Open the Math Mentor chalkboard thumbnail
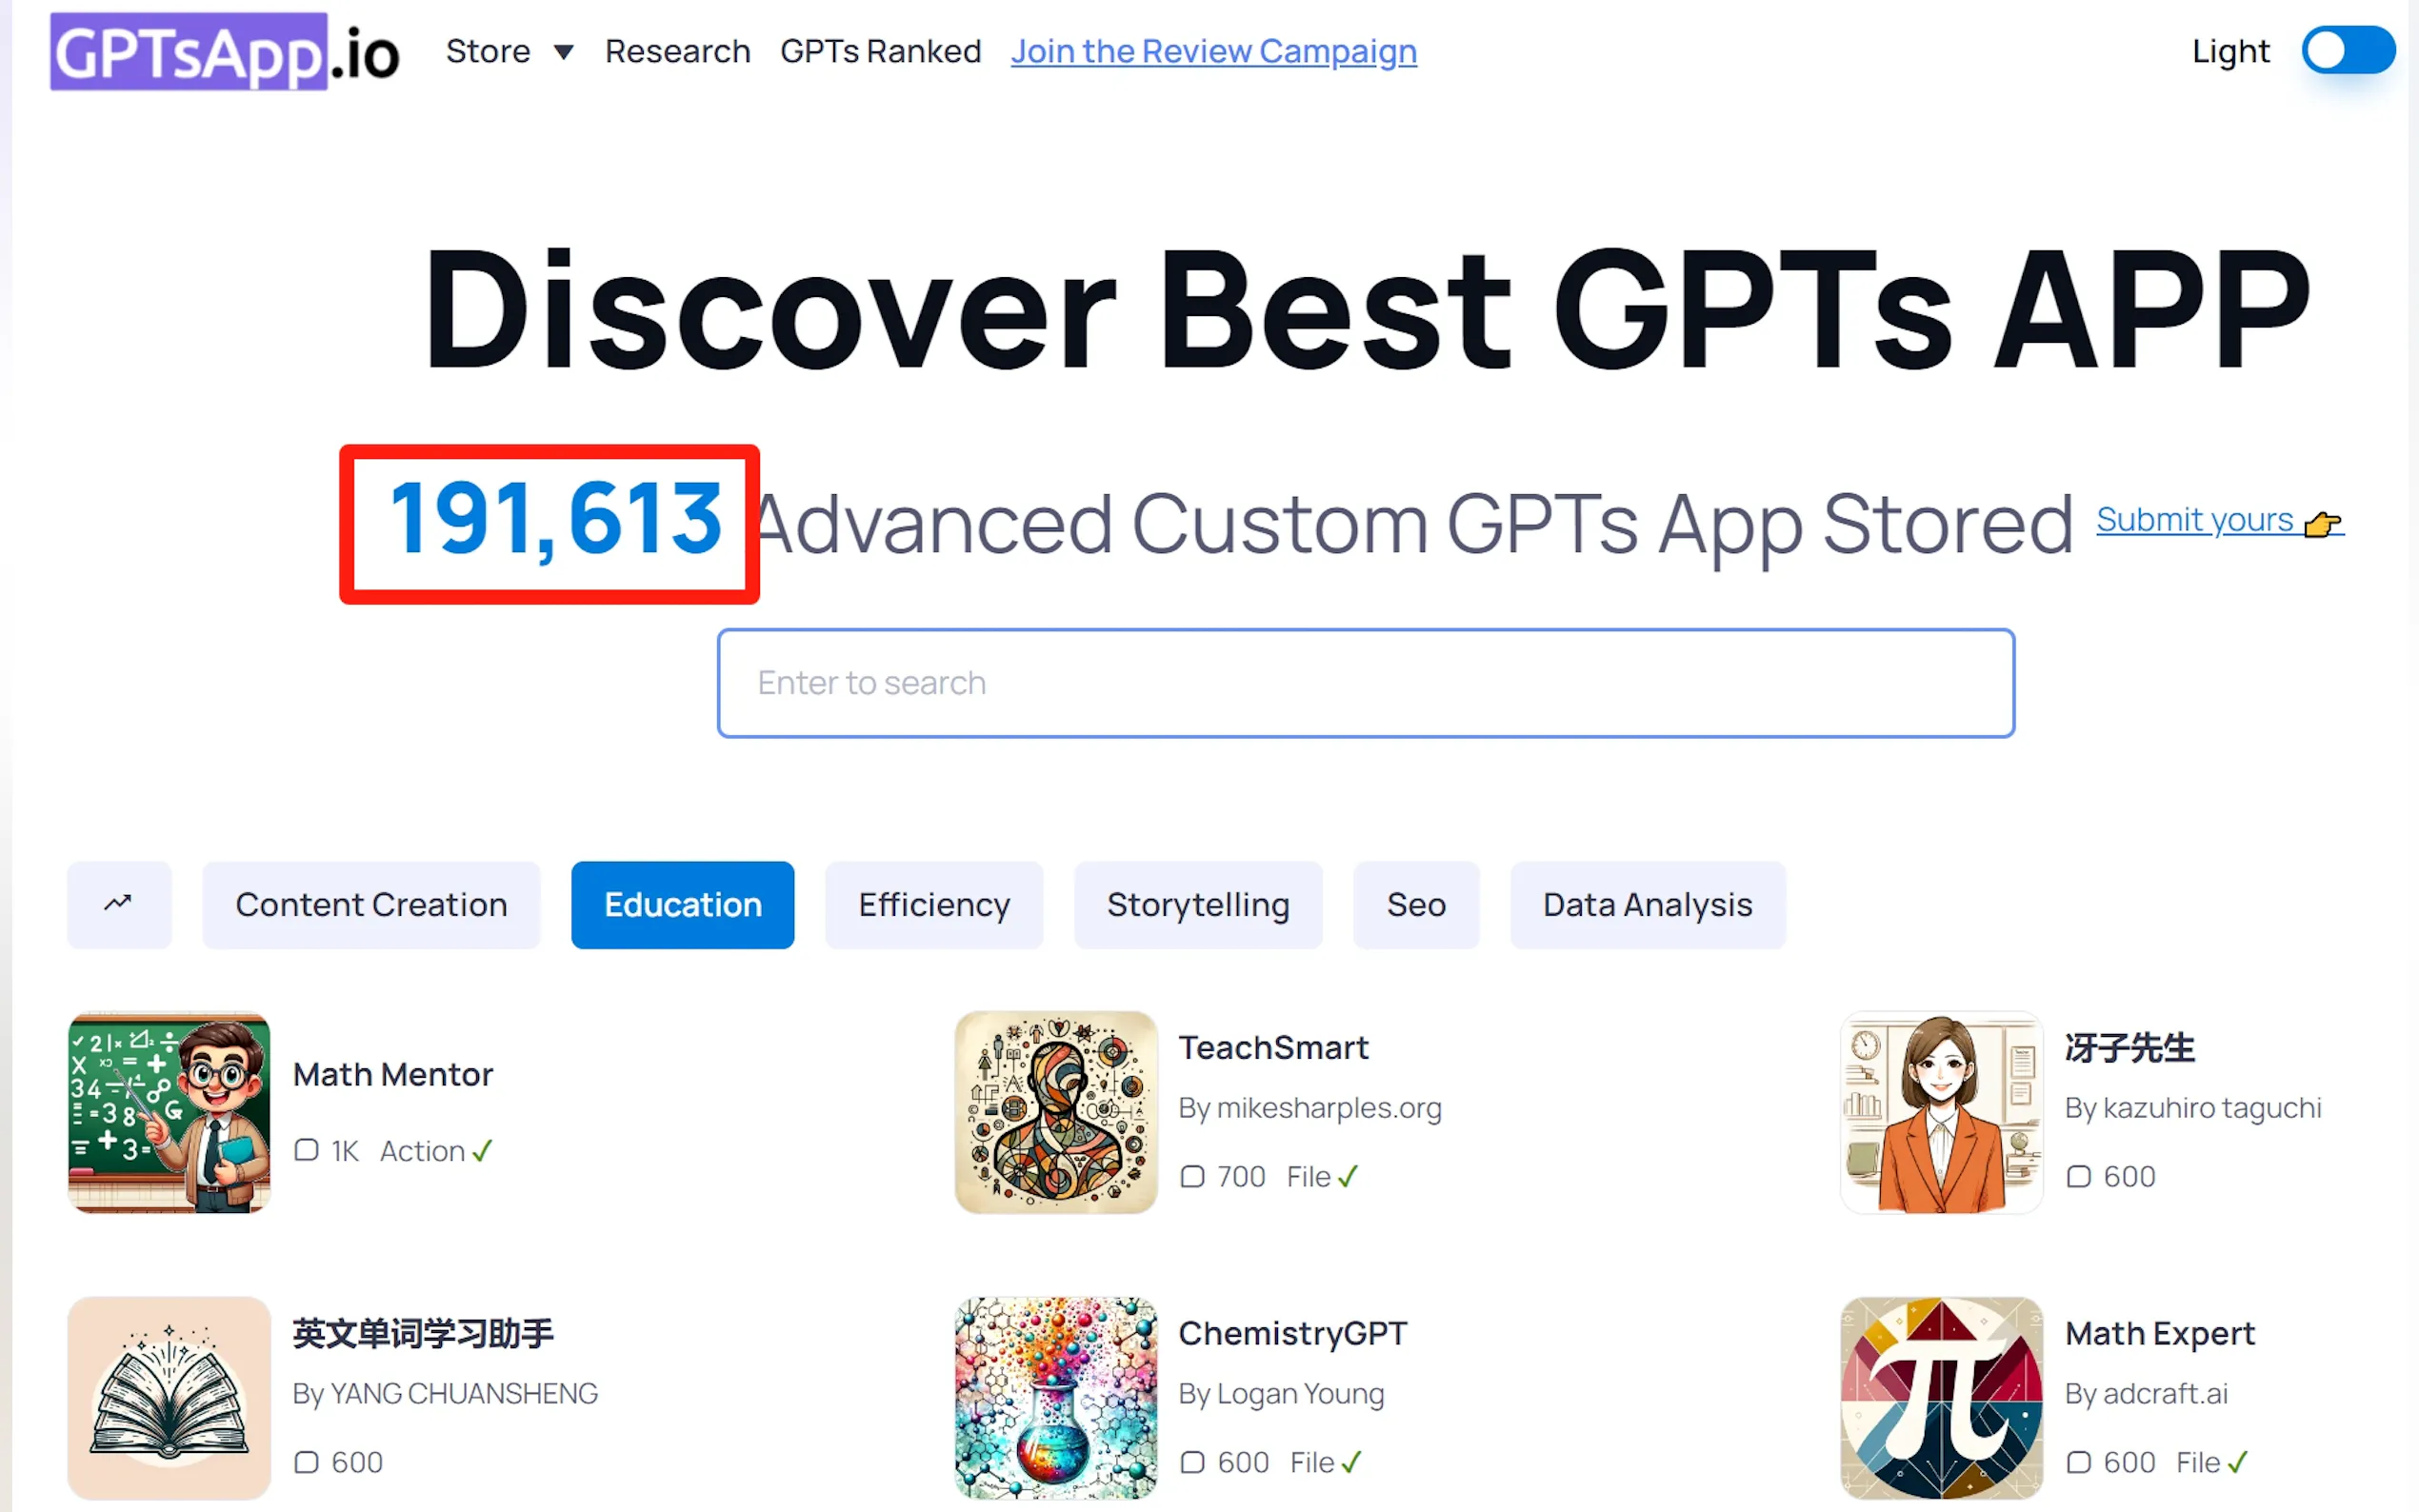 coord(169,1112)
